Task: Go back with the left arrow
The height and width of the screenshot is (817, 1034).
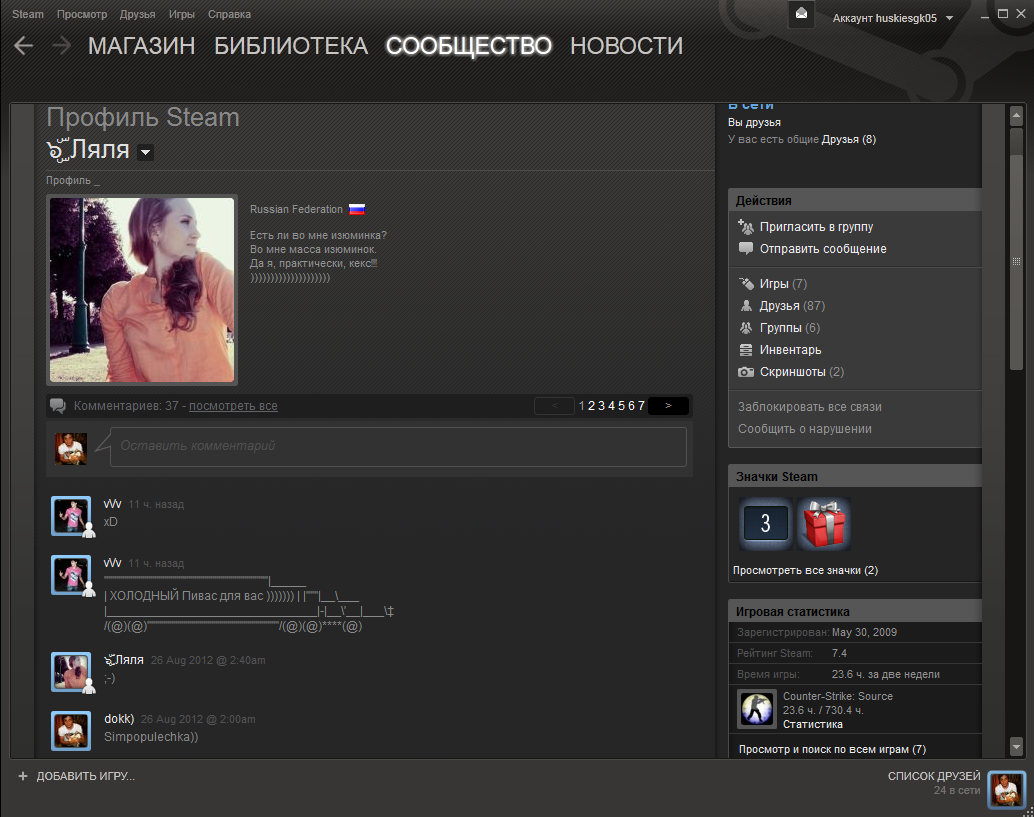Action: pyautogui.click(x=24, y=45)
